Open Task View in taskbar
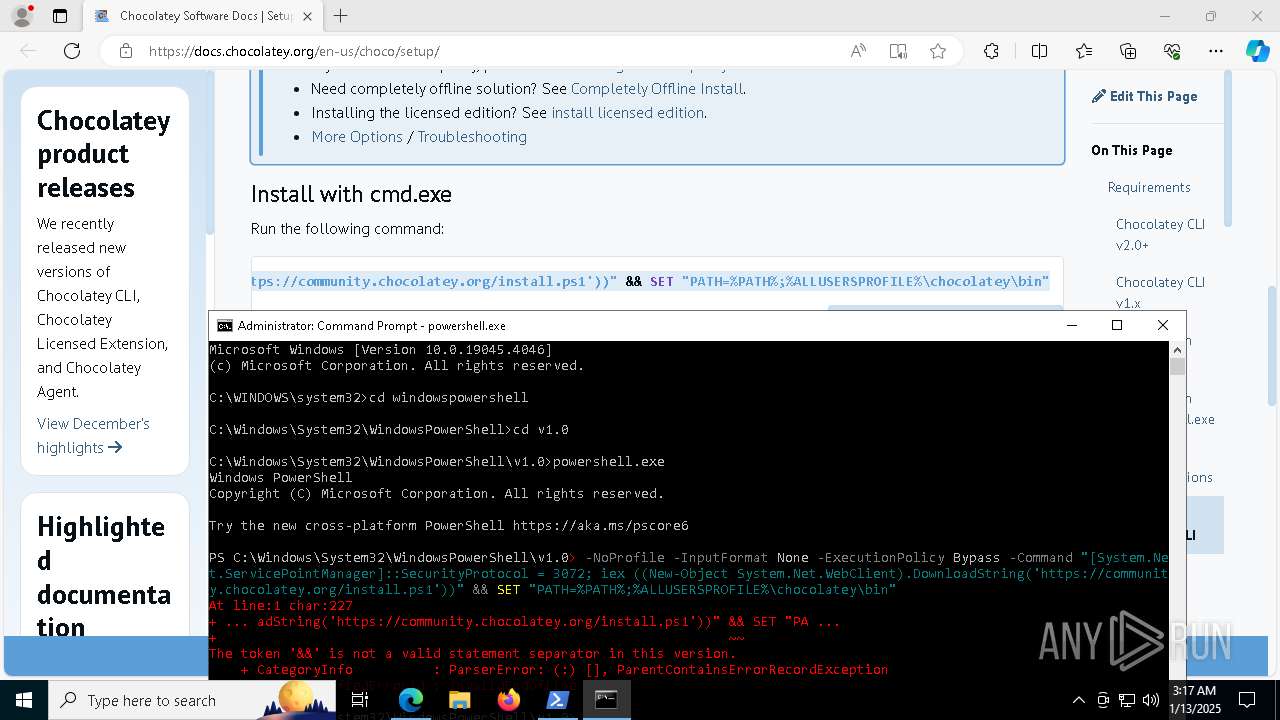Screen dimensions: 1280x720 coord(360,700)
